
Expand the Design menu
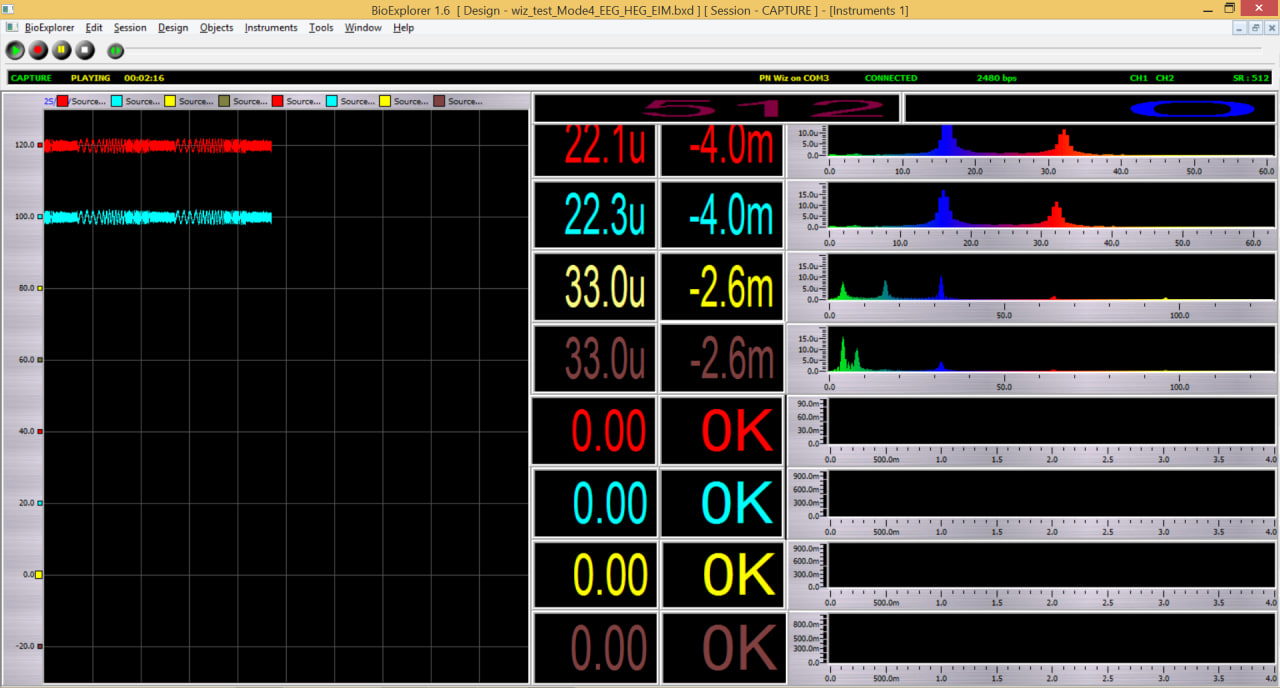point(173,28)
